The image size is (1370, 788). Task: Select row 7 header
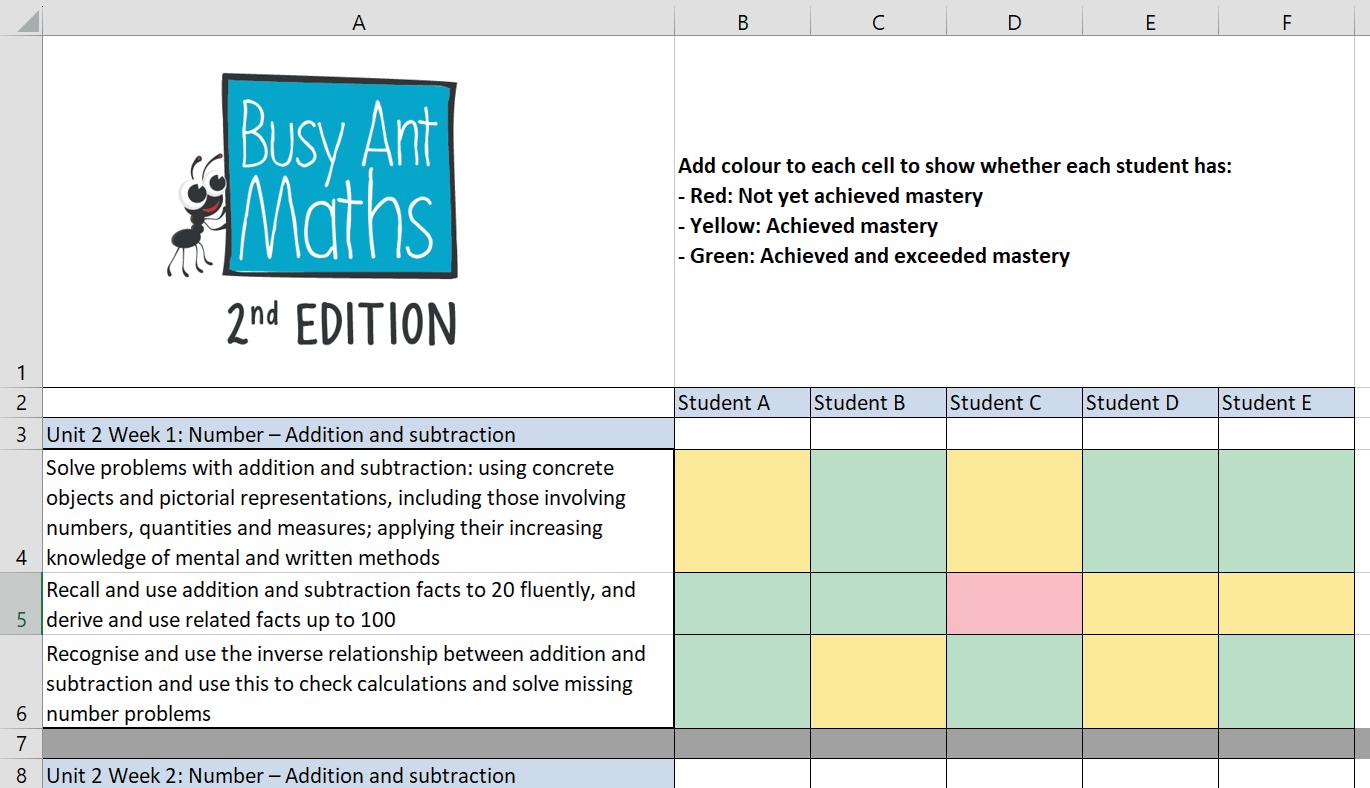[21, 744]
